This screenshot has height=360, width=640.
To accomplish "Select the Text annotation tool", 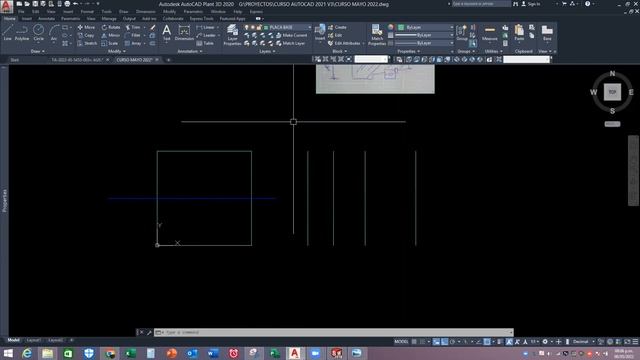I will tap(167, 33).
